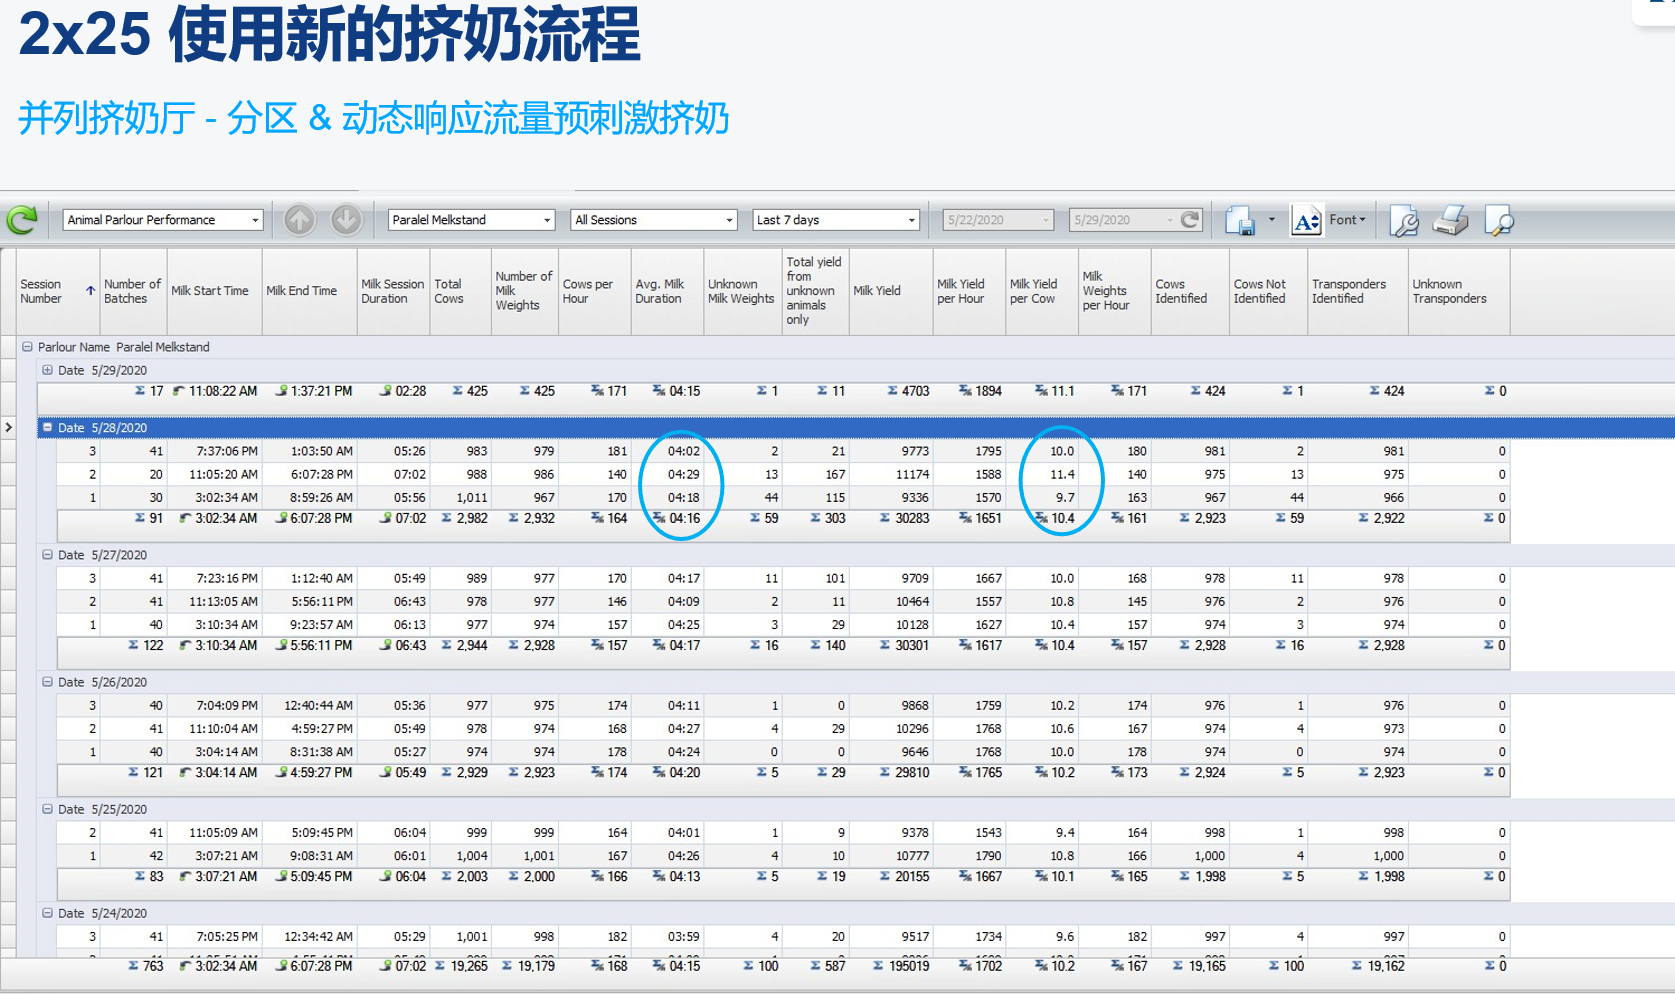Click the Cows Not Identified column header

1268,291
